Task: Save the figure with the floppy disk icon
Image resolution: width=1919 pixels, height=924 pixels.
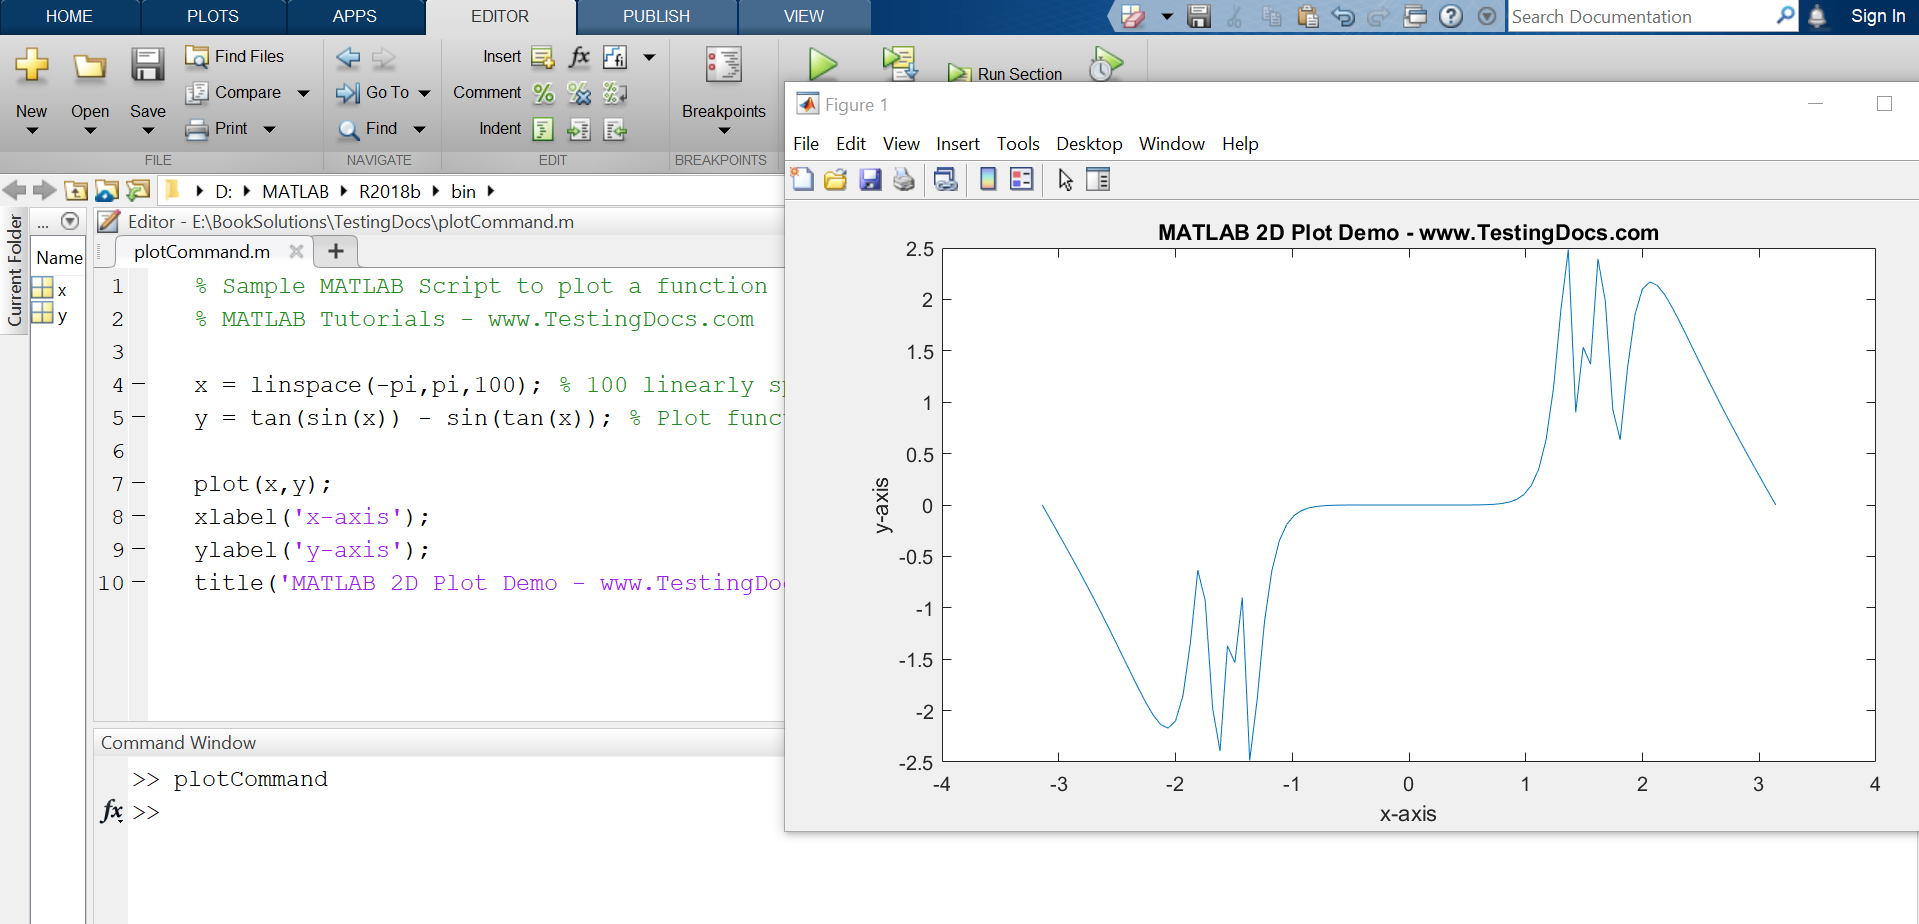Action: tap(870, 180)
